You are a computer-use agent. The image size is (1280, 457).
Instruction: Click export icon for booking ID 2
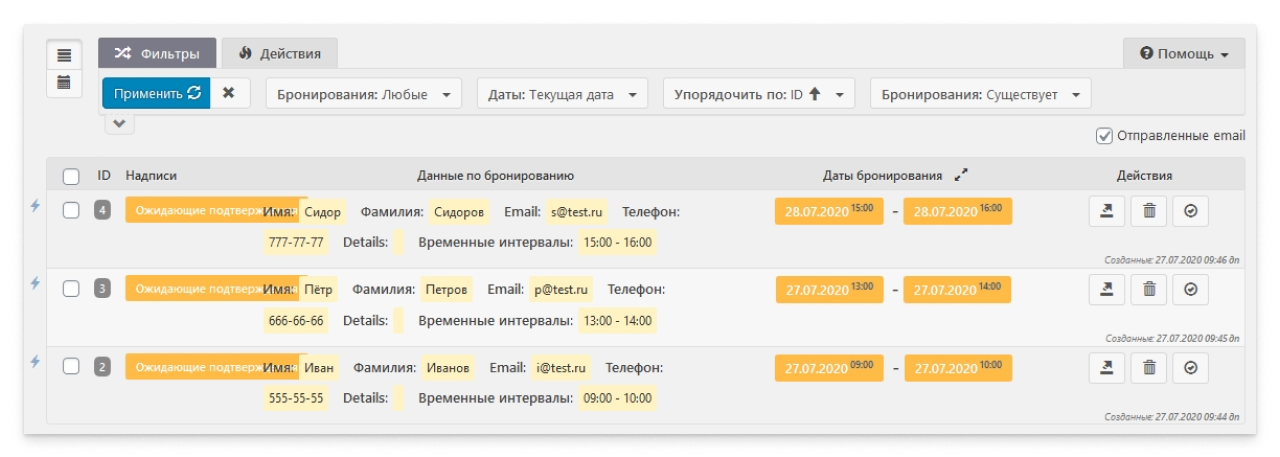click(1107, 367)
